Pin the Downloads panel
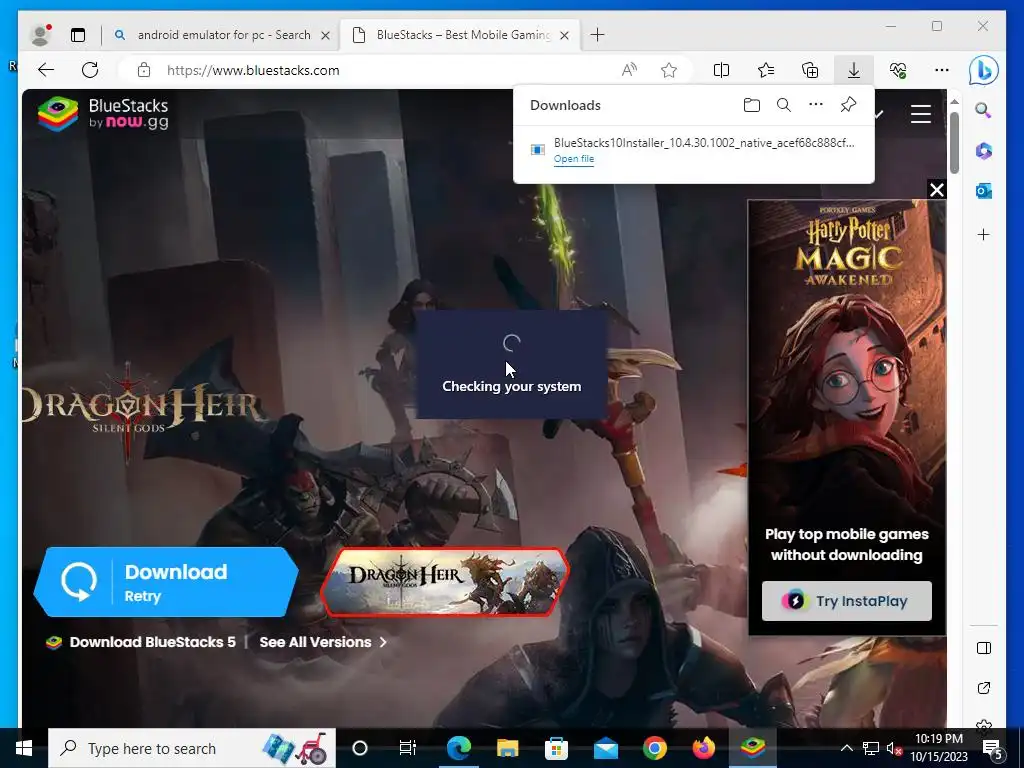1024x768 pixels. [x=848, y=104]
